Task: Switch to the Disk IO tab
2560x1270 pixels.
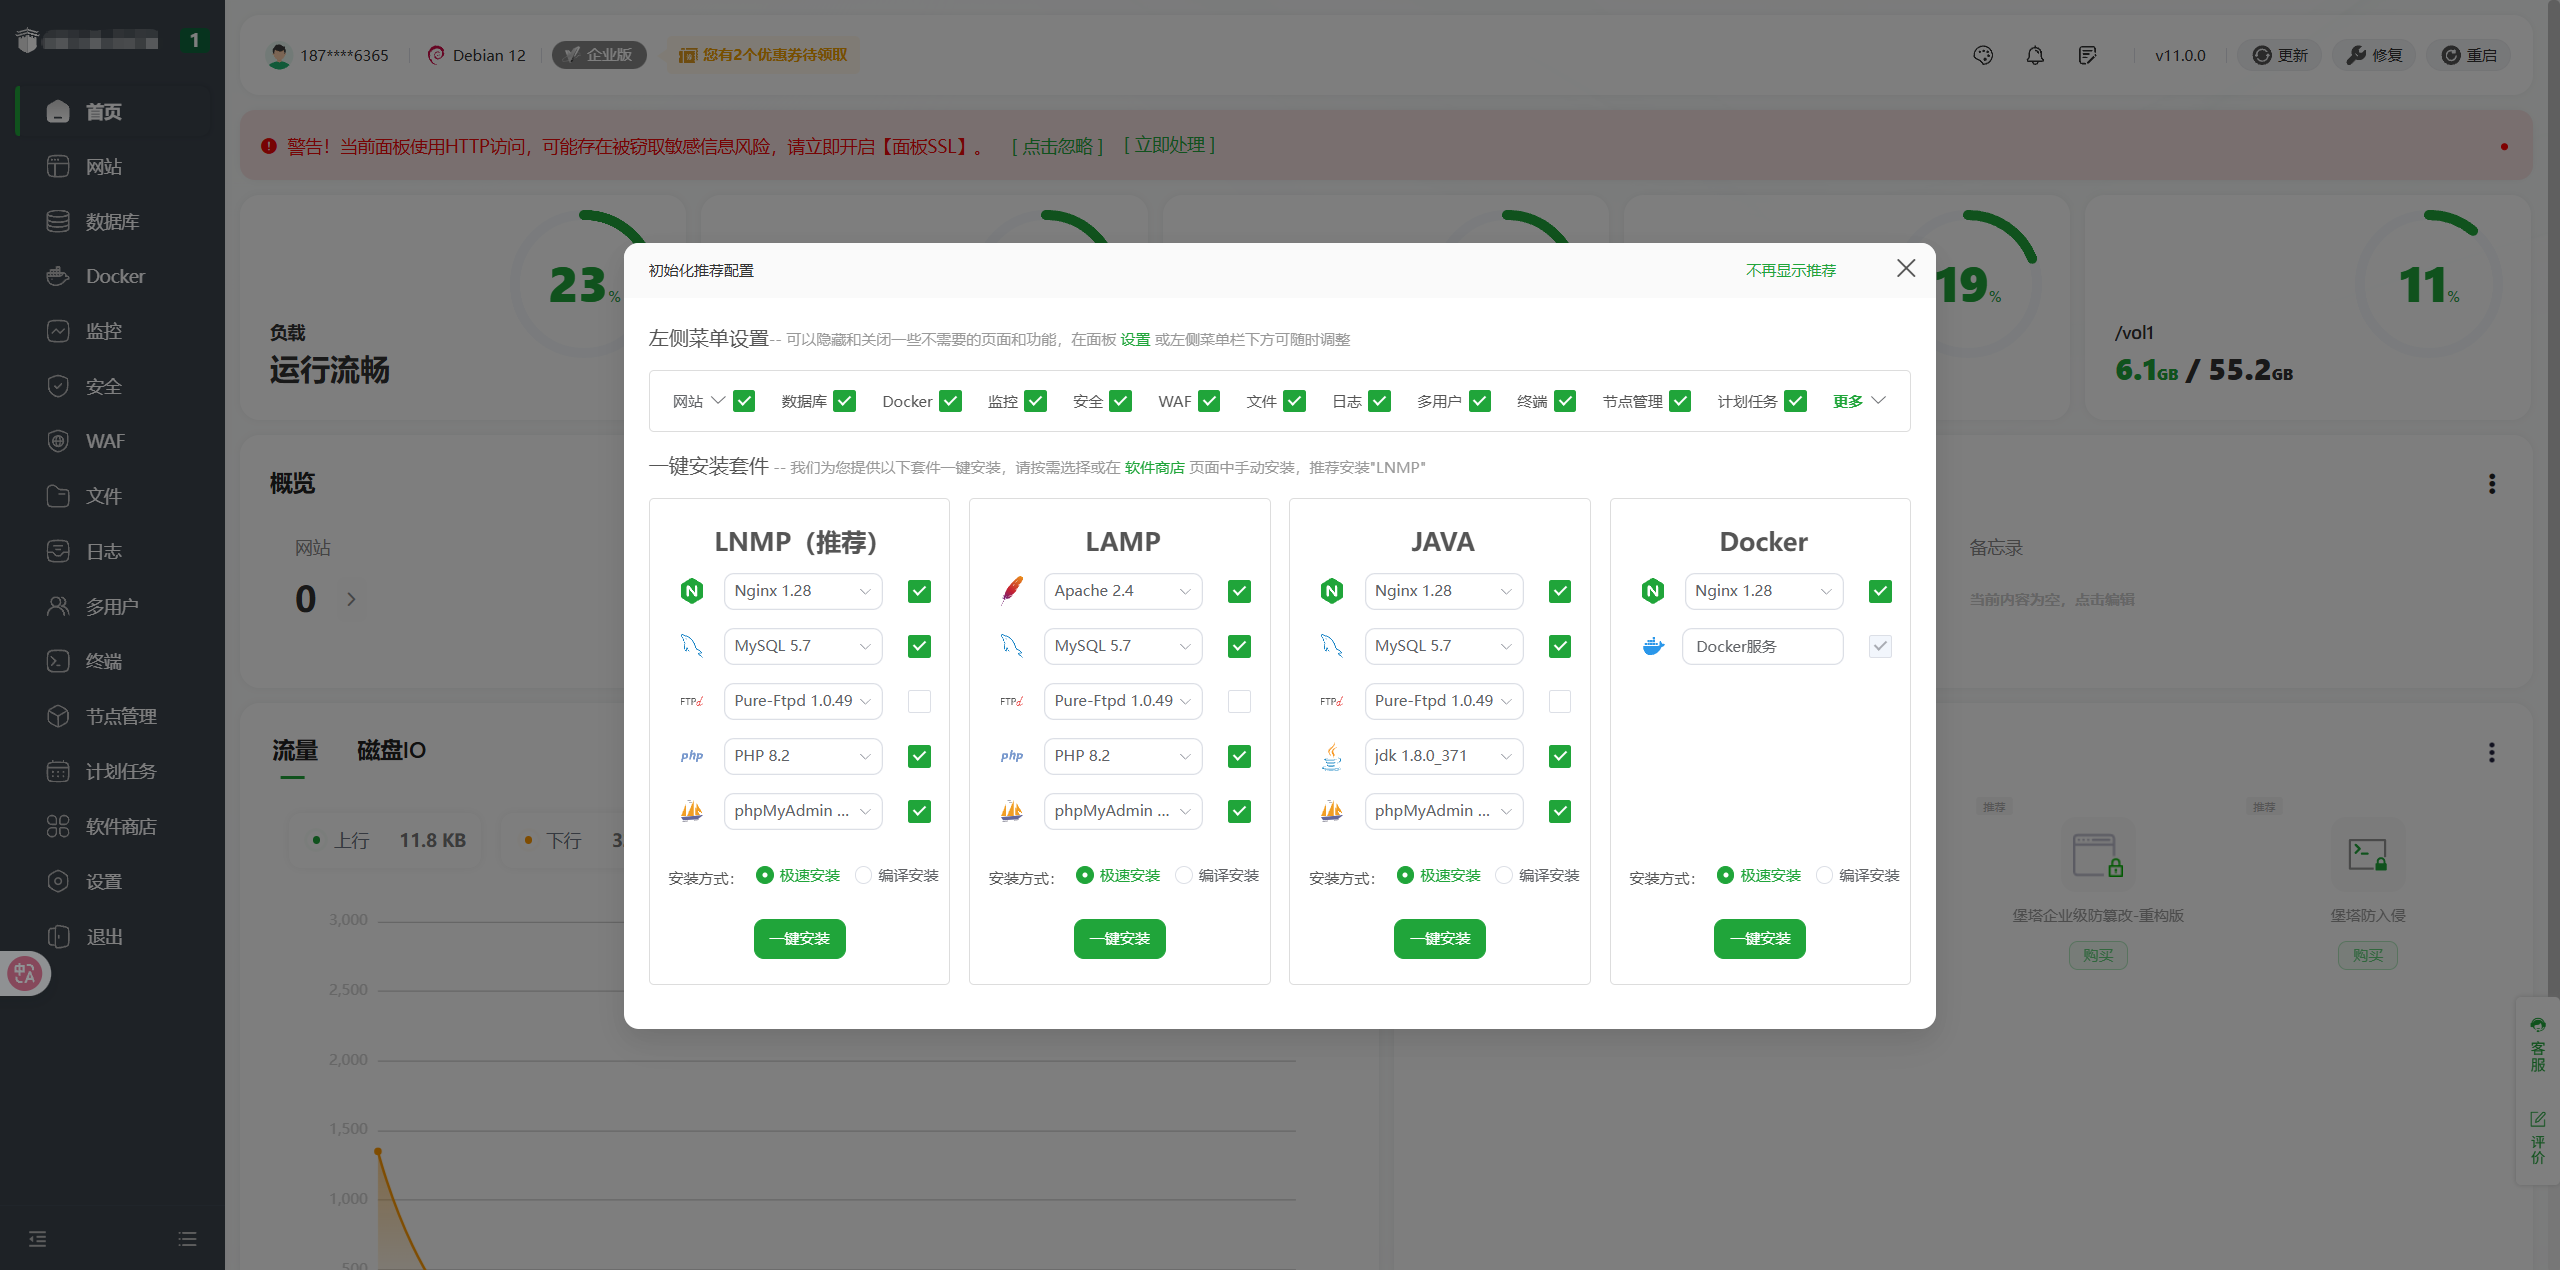Action: tap(391, 750)
